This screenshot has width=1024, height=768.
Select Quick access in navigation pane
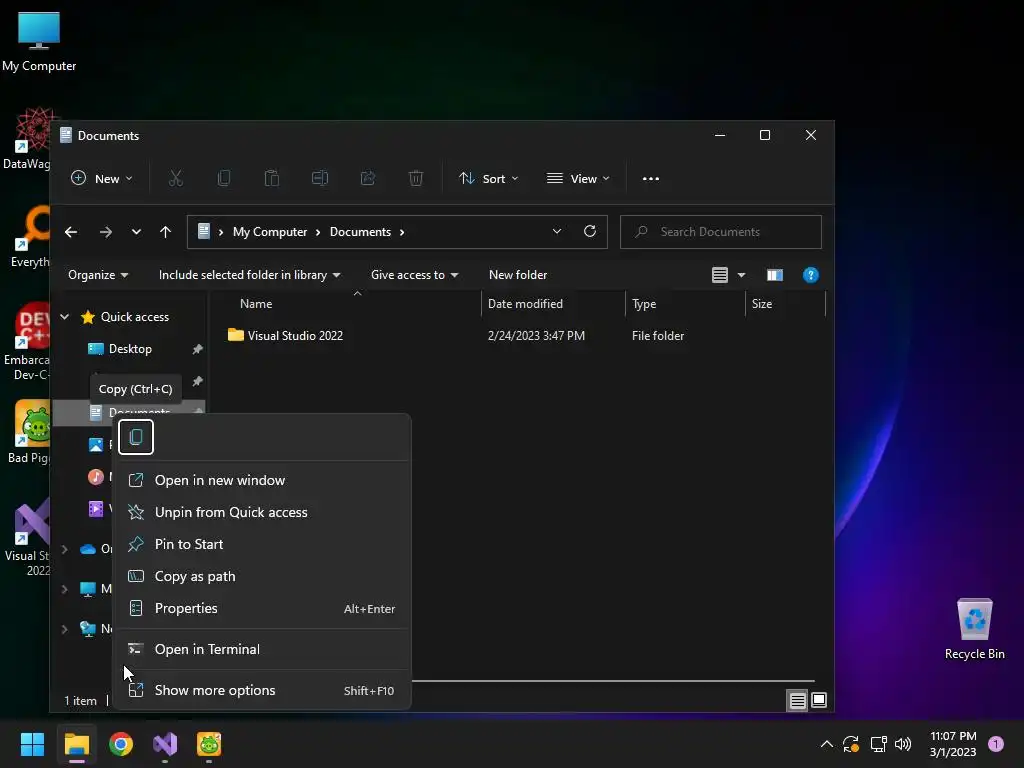coord(135,317)
